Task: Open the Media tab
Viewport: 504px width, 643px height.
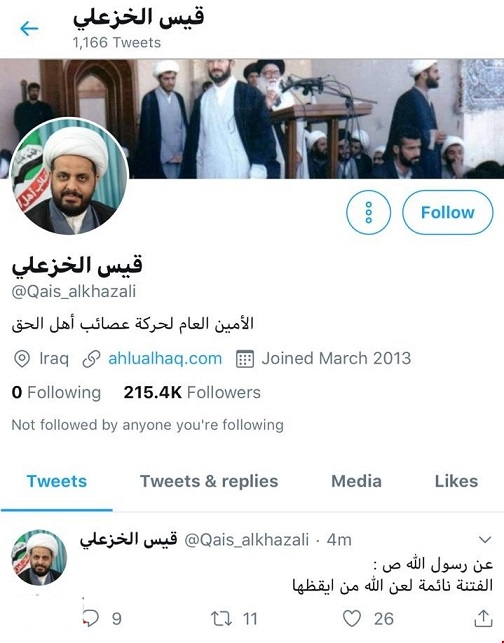Action: click(356, 481)
